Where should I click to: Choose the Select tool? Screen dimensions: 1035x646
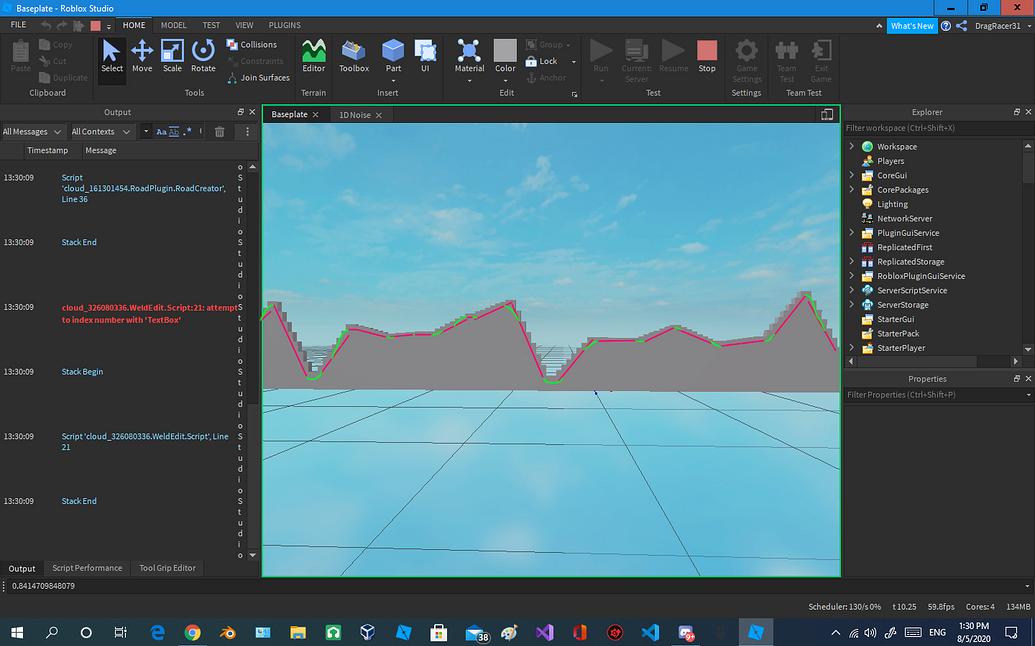[112, 57]
